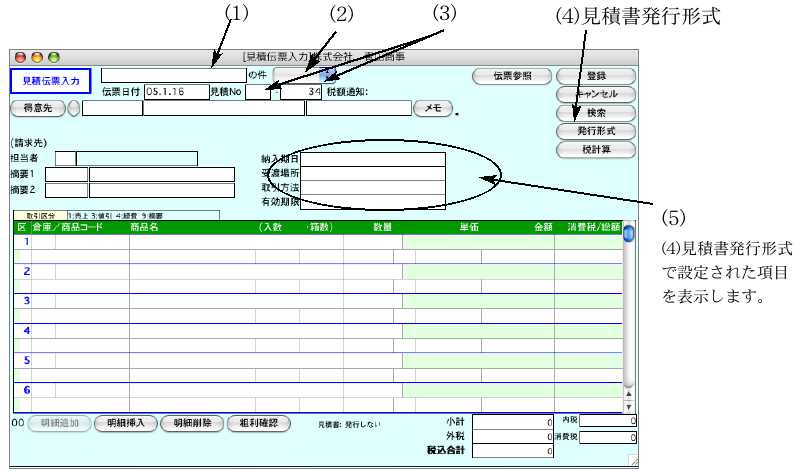Open the 発行形式 (issue format) settings
Image resolution: width=796 pixels, height=471 pixels.
pyautogui.click(x=595, y=131)
